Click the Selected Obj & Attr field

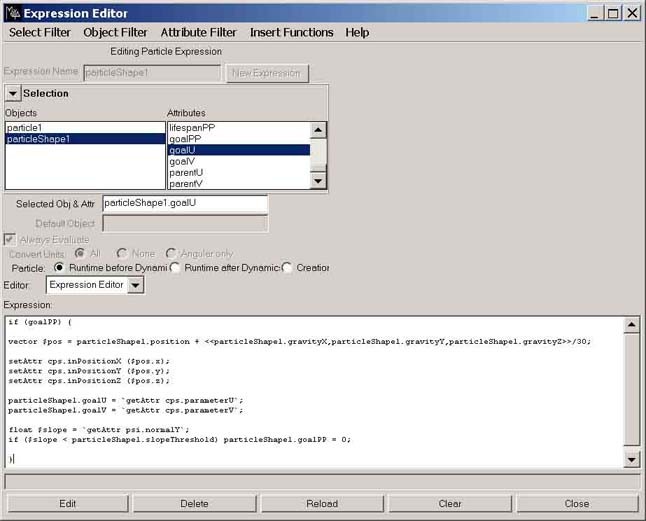pos(185,204)
